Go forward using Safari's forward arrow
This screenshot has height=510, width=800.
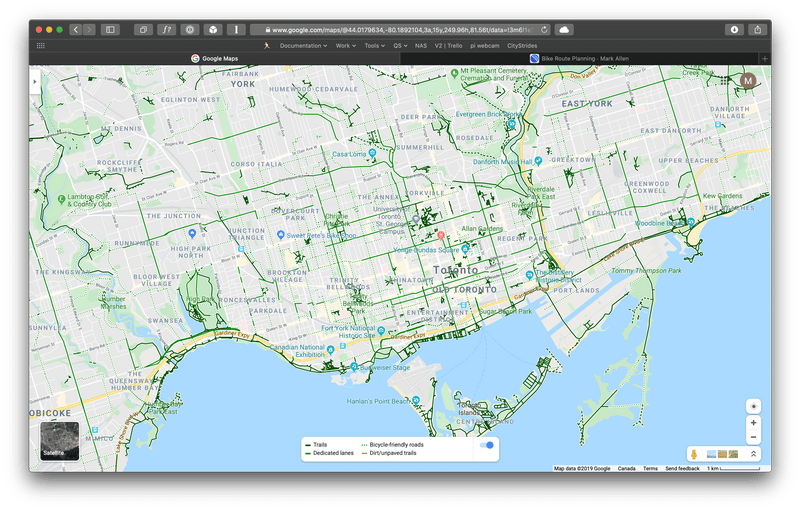[x=89, y=30]
